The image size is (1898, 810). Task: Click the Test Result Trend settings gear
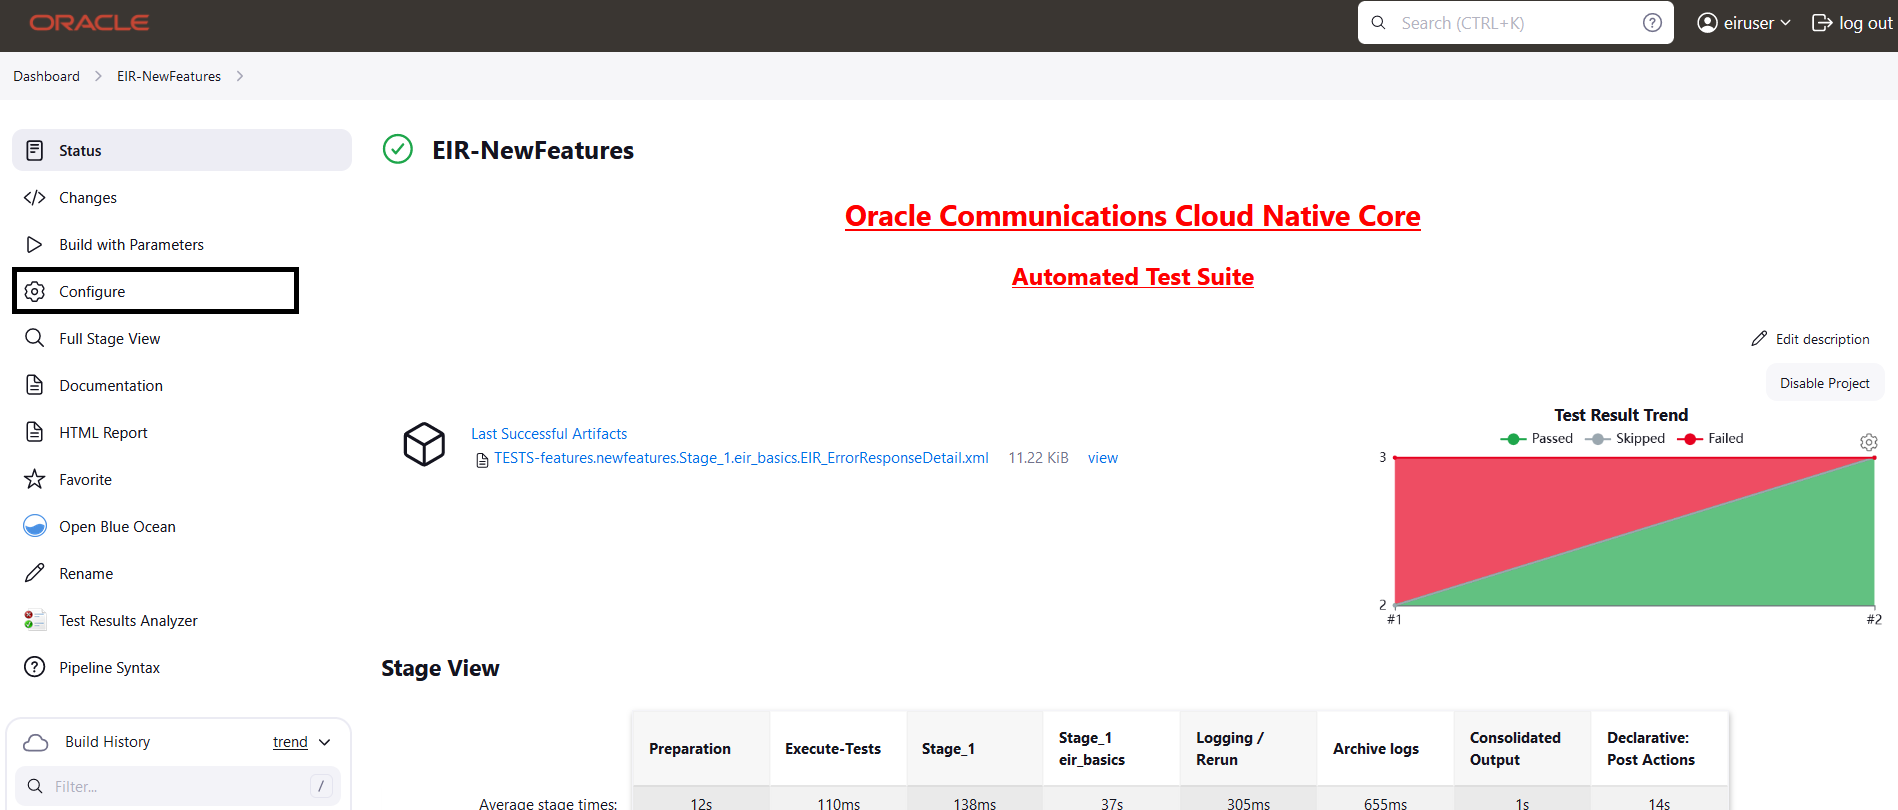tap(1869, 442)
